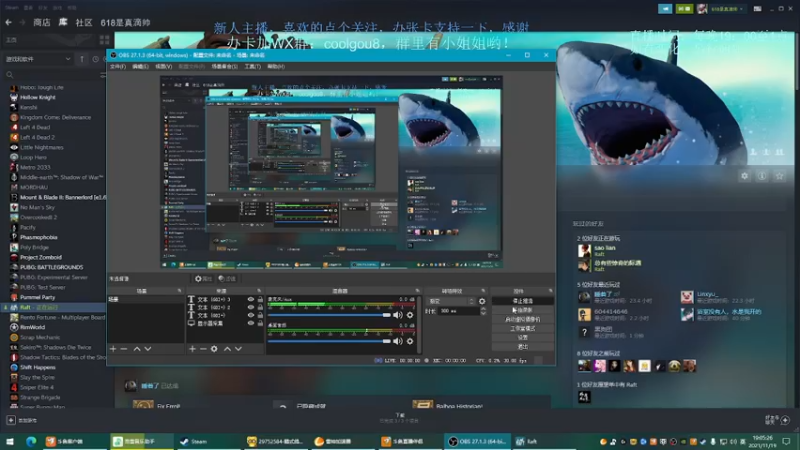Open the Edit menu in OBS
800x450 pixels.
[x=140, y=66]
